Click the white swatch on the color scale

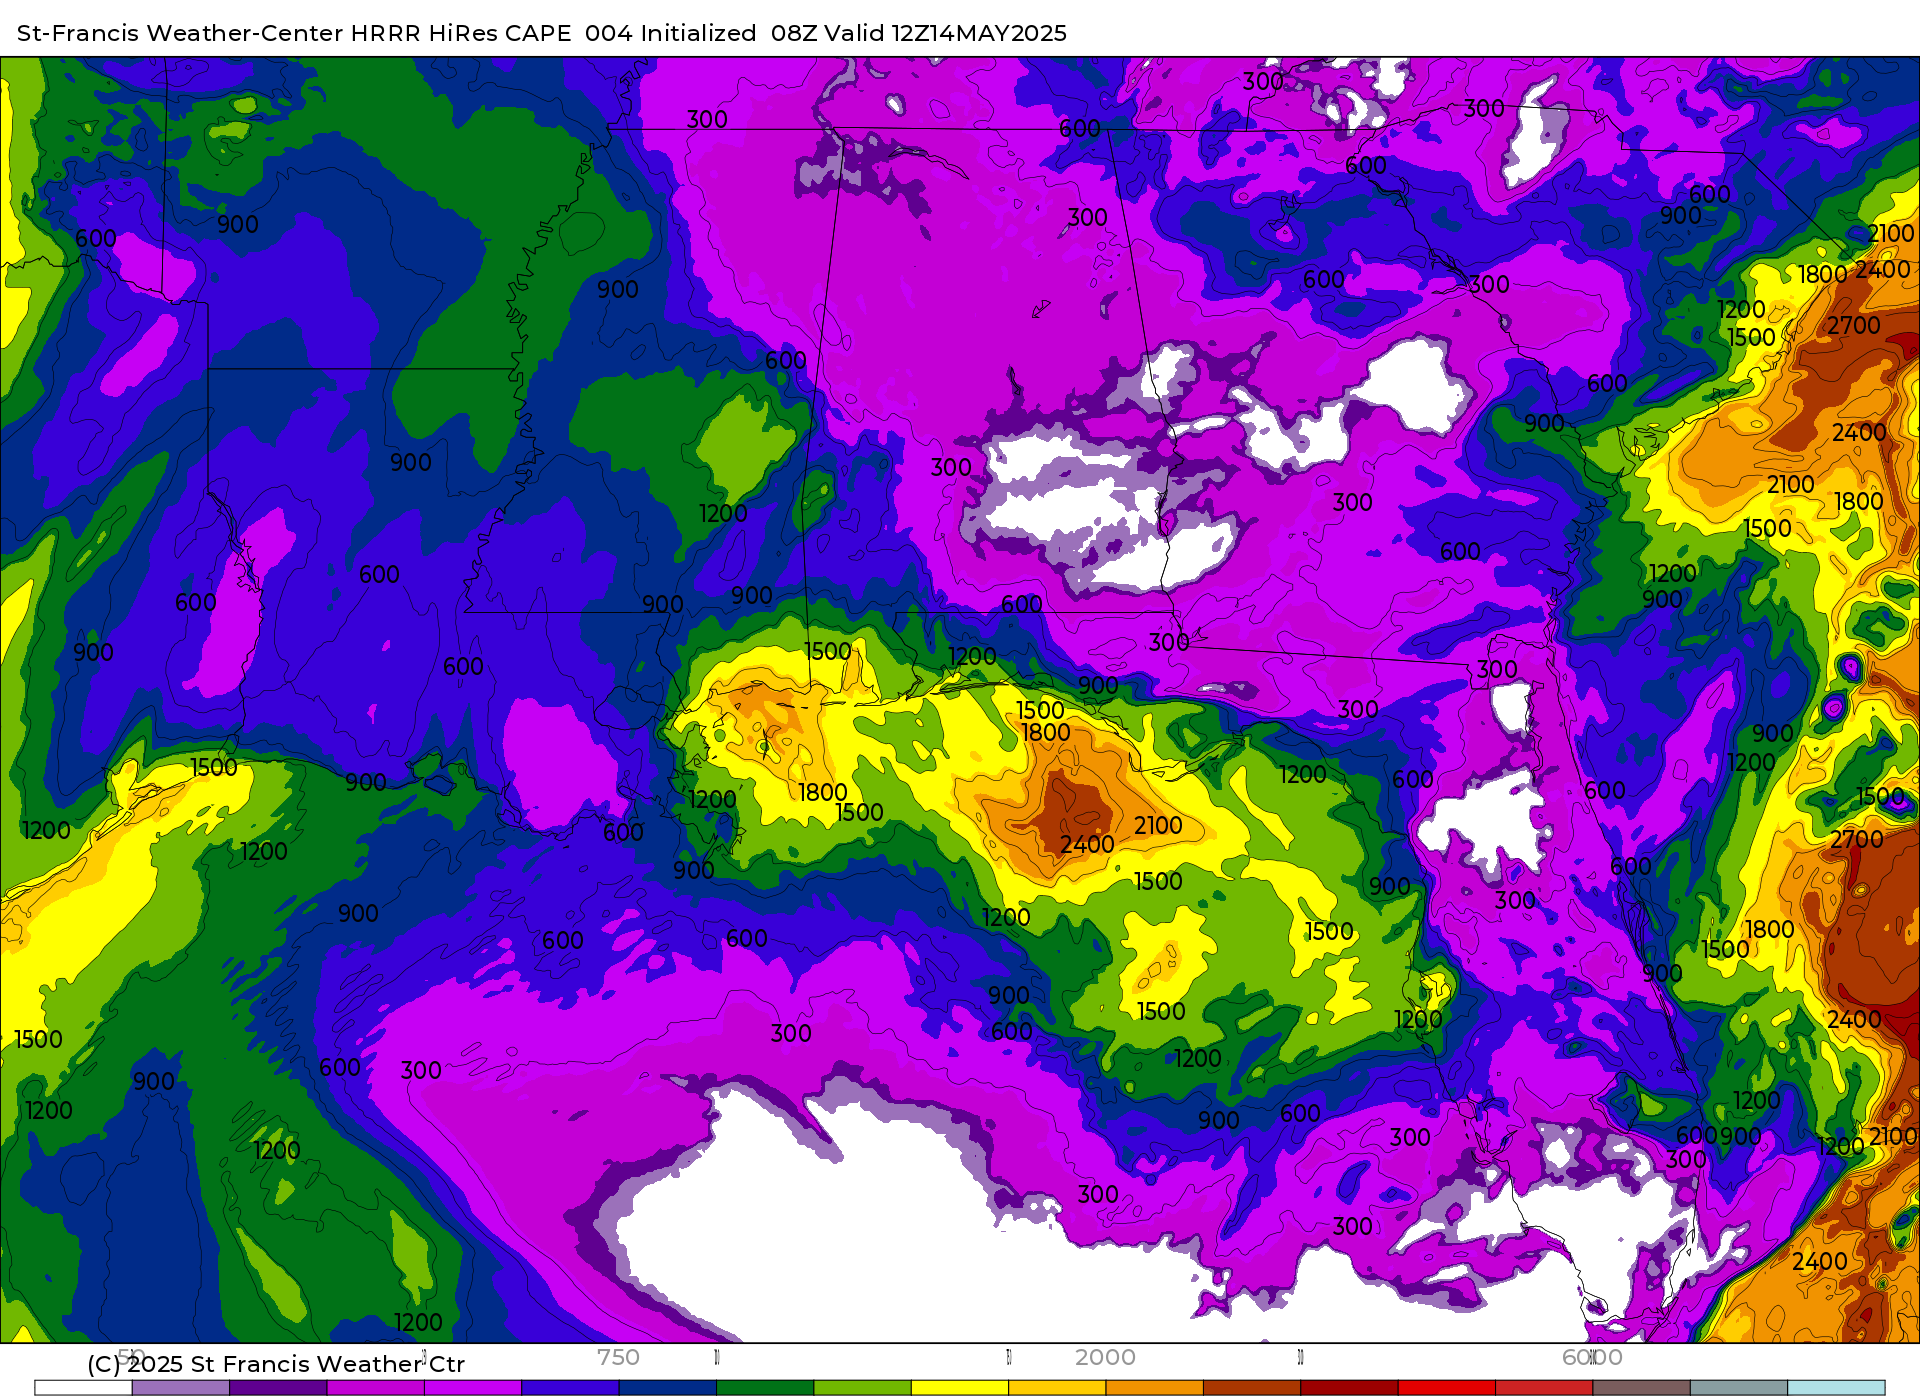tap(83, 1388)
